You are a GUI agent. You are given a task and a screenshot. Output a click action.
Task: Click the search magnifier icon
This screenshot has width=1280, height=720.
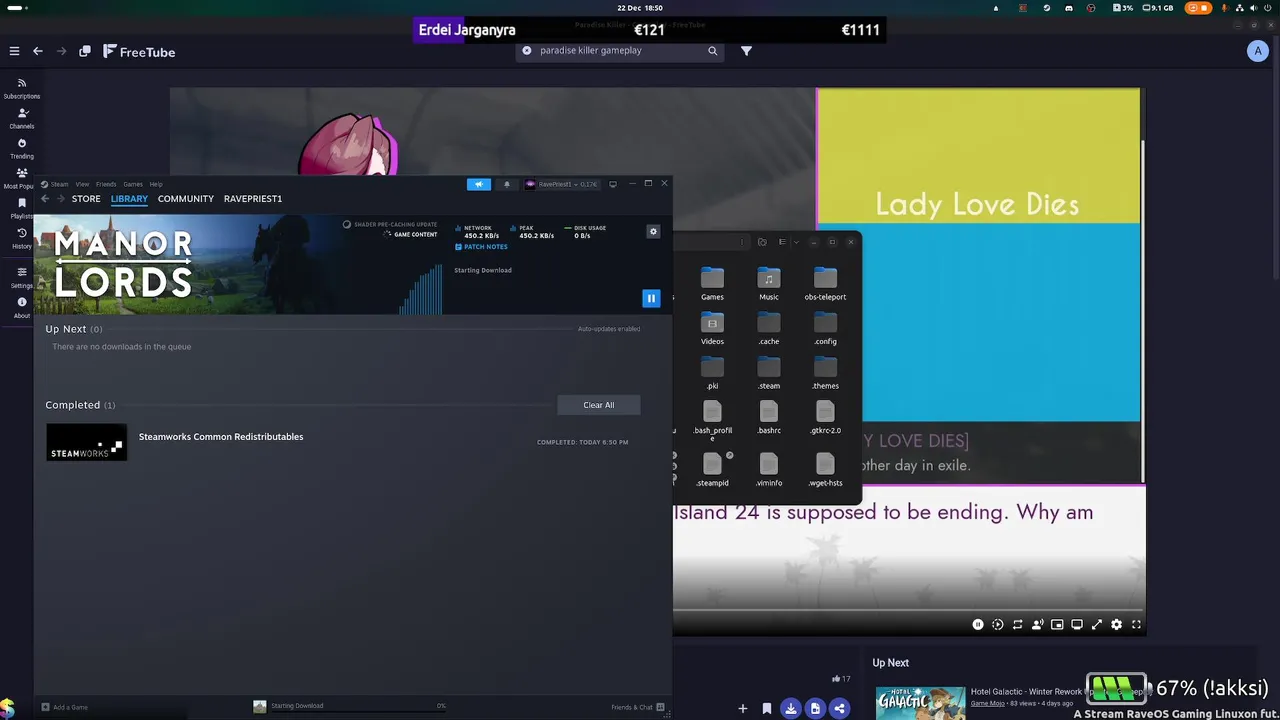point(713,51)
